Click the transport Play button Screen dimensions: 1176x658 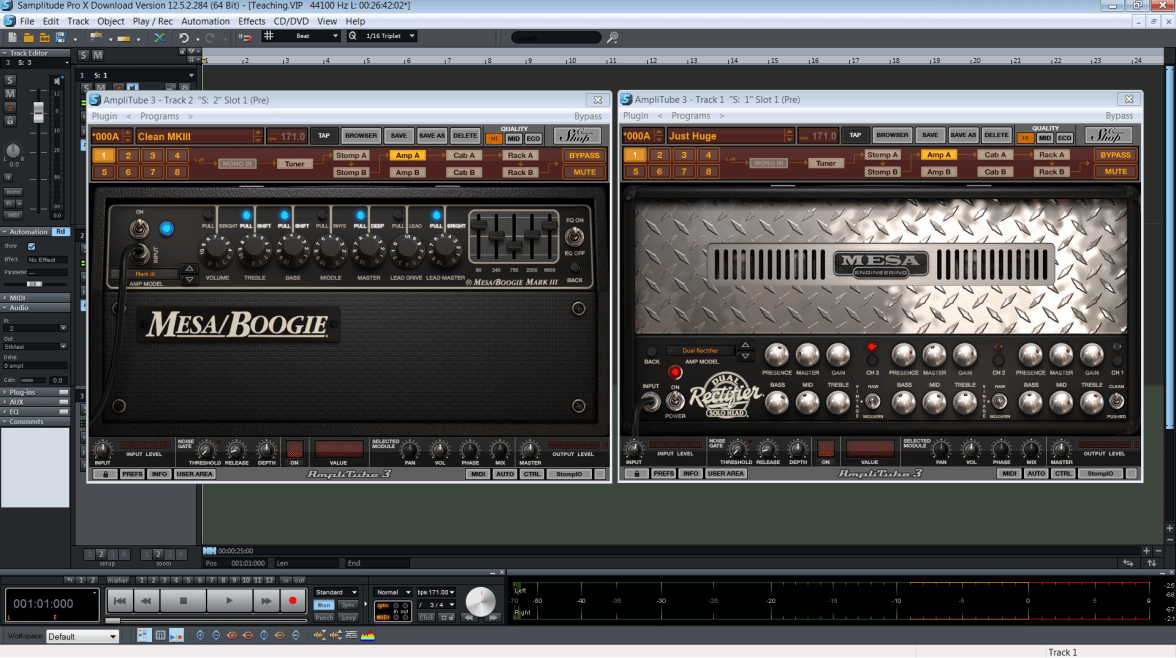point(229,601)
